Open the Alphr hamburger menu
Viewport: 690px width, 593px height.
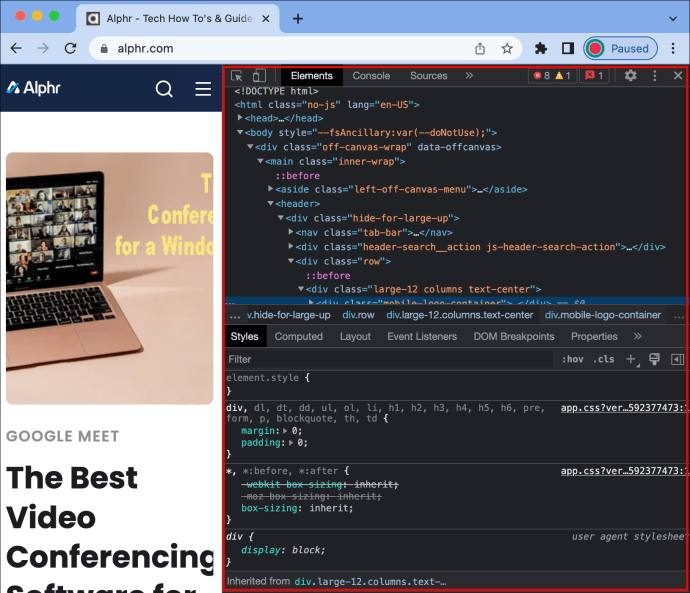[x=203, y=88]
